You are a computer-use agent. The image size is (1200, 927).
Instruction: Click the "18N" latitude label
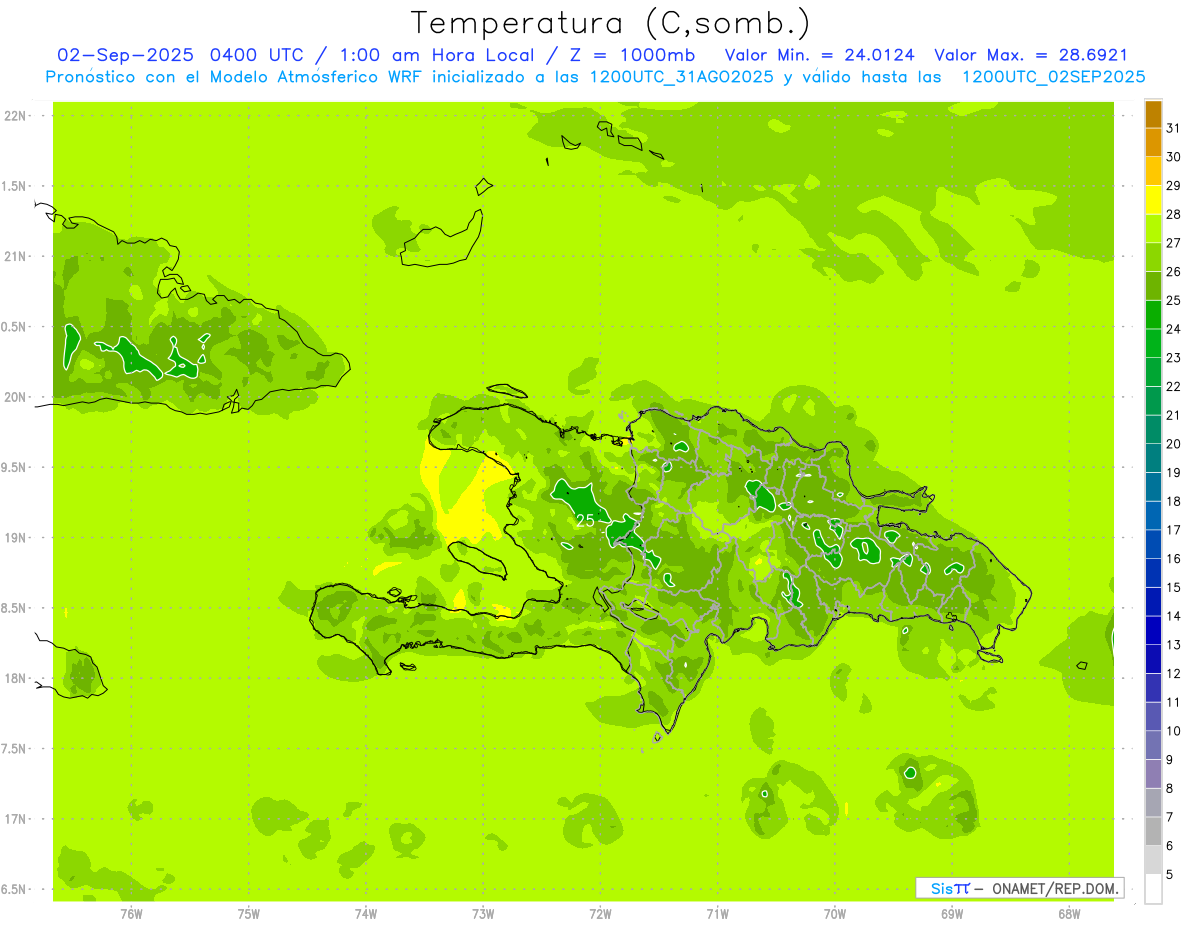click(15, 678)
